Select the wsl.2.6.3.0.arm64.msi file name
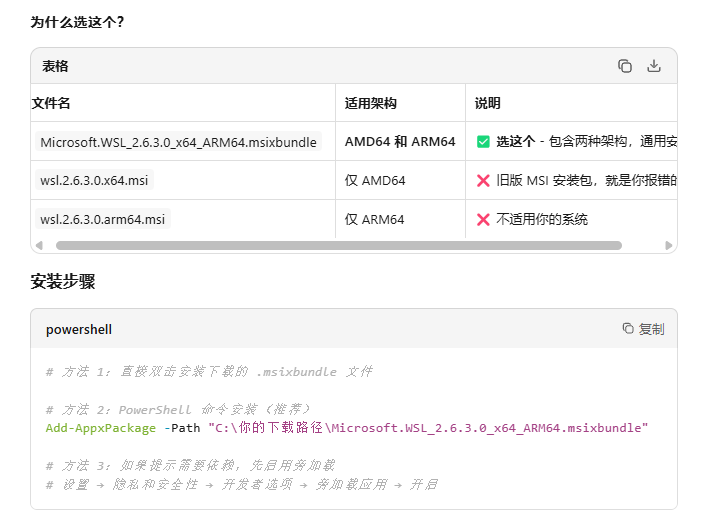713x521 pixels. [102, 220]
